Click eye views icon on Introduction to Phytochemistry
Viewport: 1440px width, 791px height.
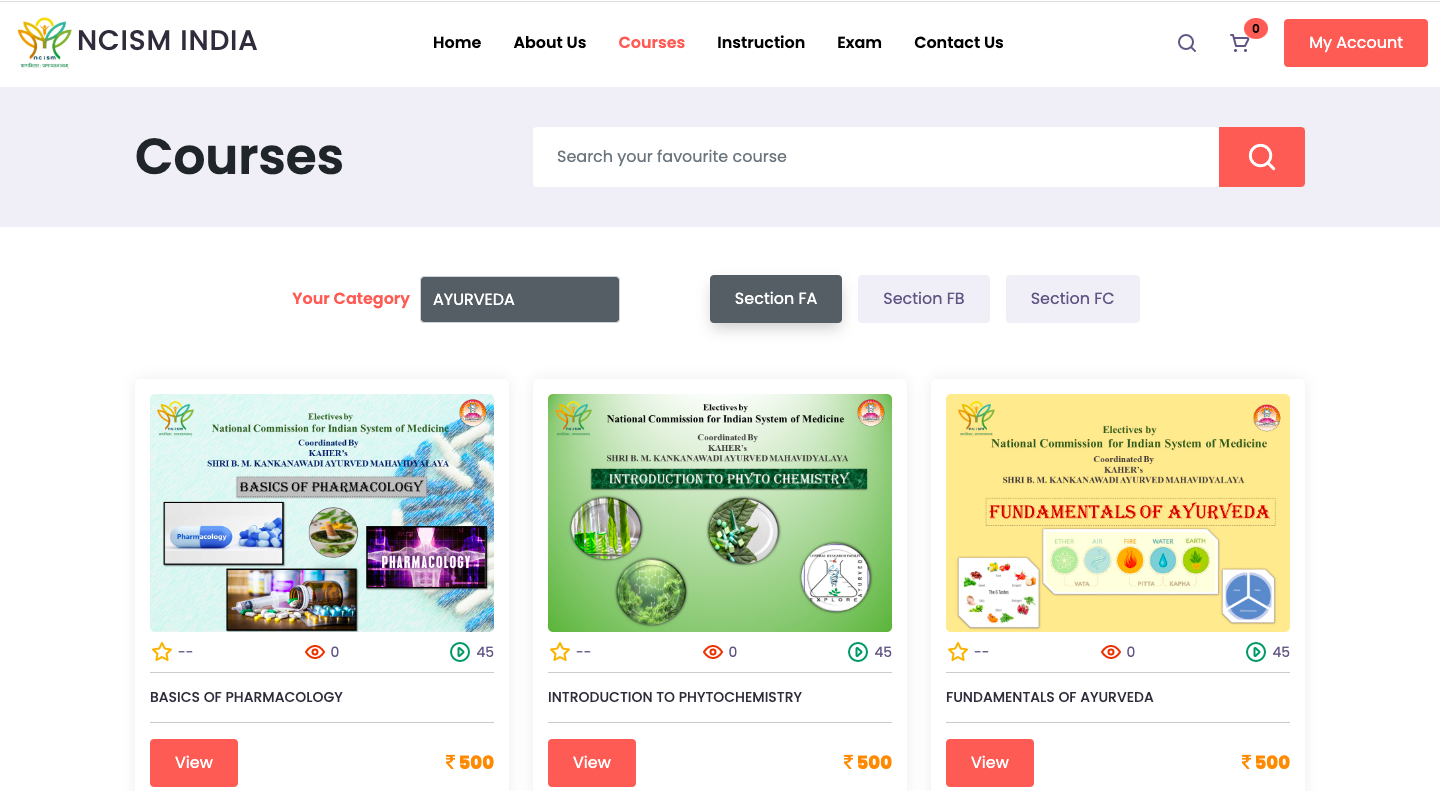(713, 652)
